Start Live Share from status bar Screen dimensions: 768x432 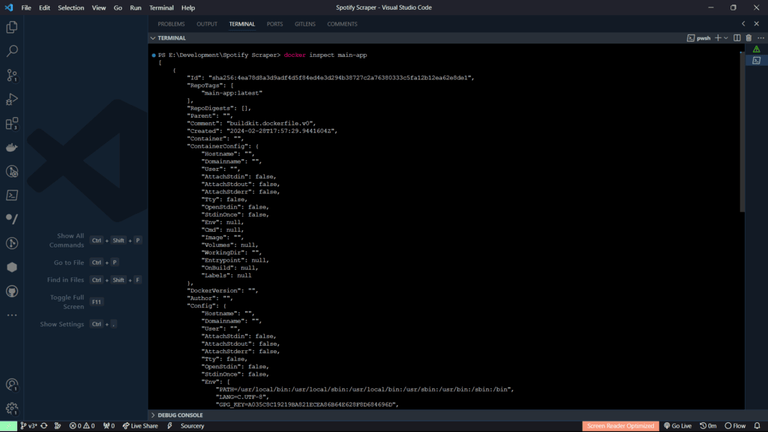pos(141,426)
